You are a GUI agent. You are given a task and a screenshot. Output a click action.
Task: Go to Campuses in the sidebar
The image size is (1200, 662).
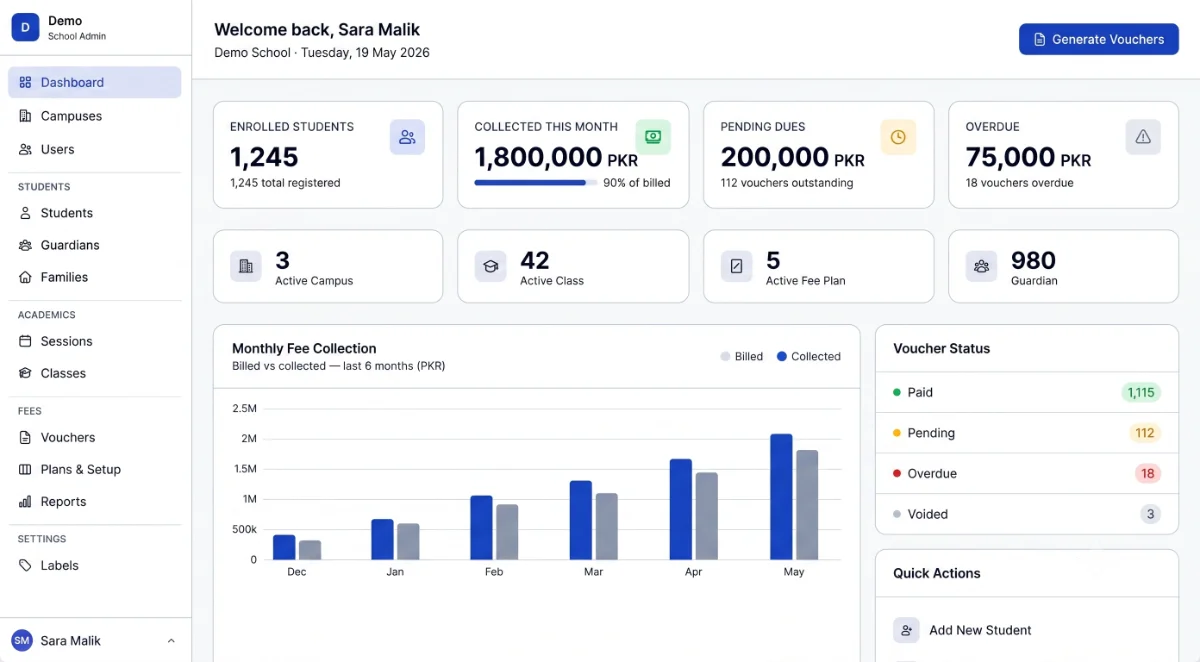(x=95, y=116)
